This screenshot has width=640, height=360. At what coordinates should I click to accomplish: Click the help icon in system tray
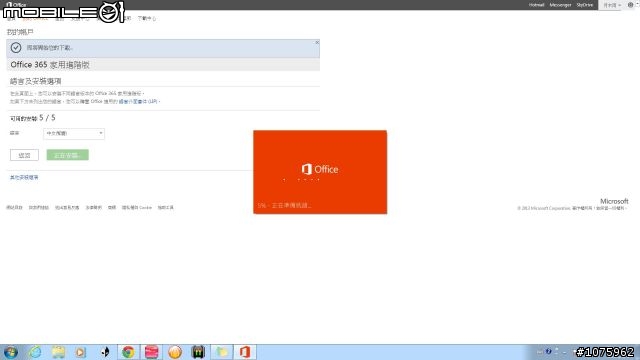tap(548, 351)
